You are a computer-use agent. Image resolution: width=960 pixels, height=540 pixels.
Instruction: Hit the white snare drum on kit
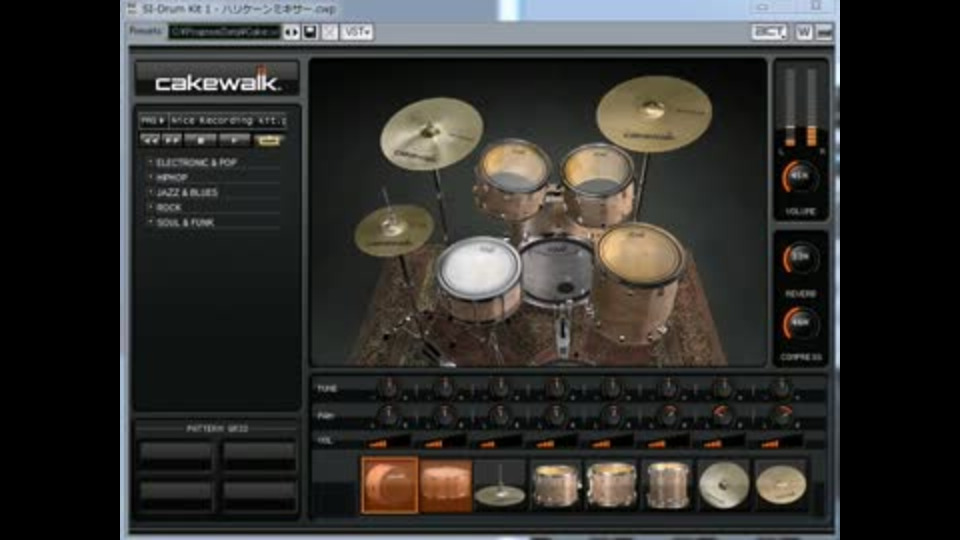(479, 279)
